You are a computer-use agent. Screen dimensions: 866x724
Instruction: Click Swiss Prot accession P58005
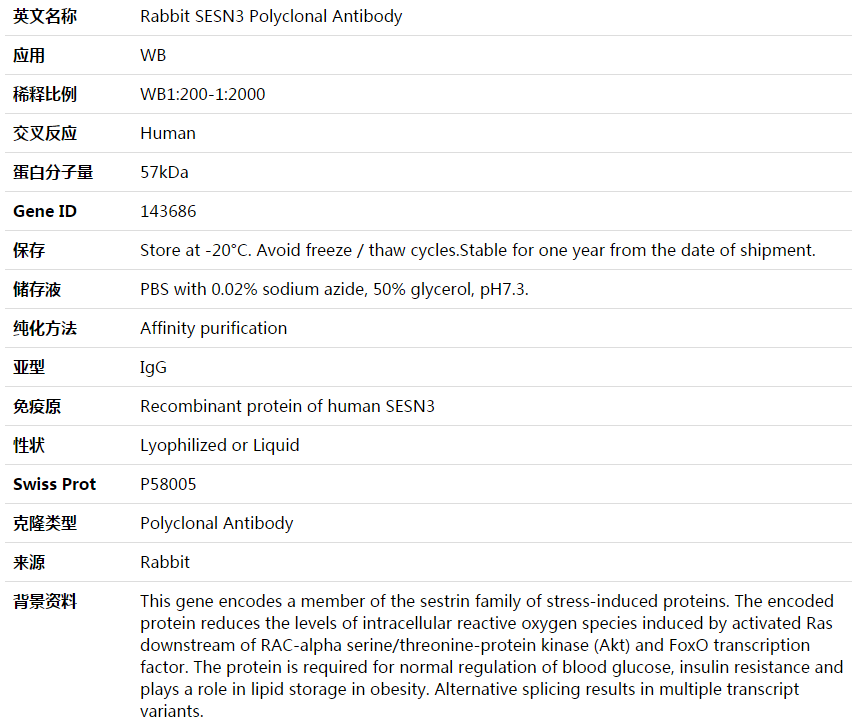[x=168, y=484]
